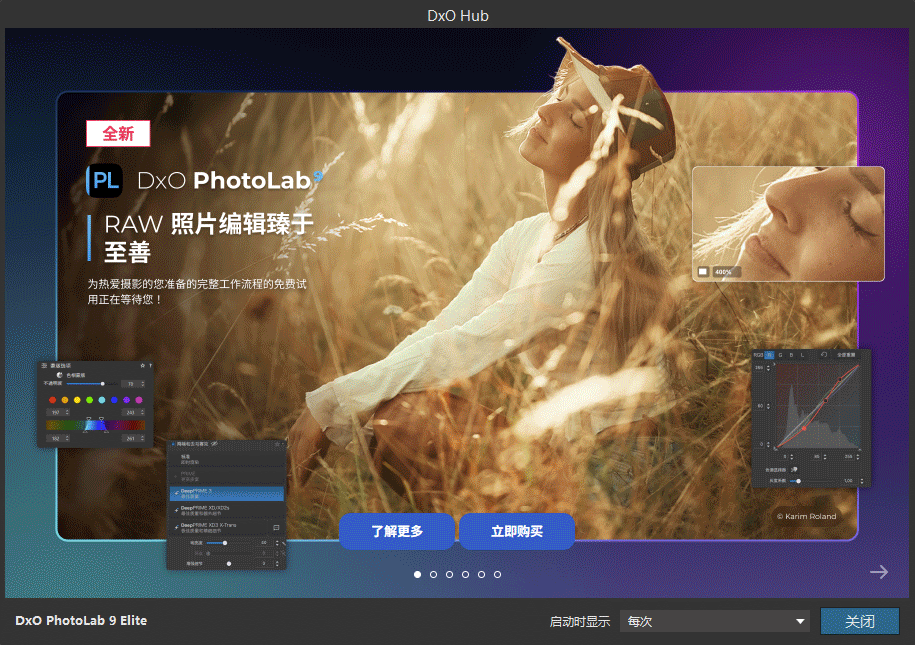The image size is (915, 645).
Task: Click the 了解更多 button
Action: tap(397, 531)
